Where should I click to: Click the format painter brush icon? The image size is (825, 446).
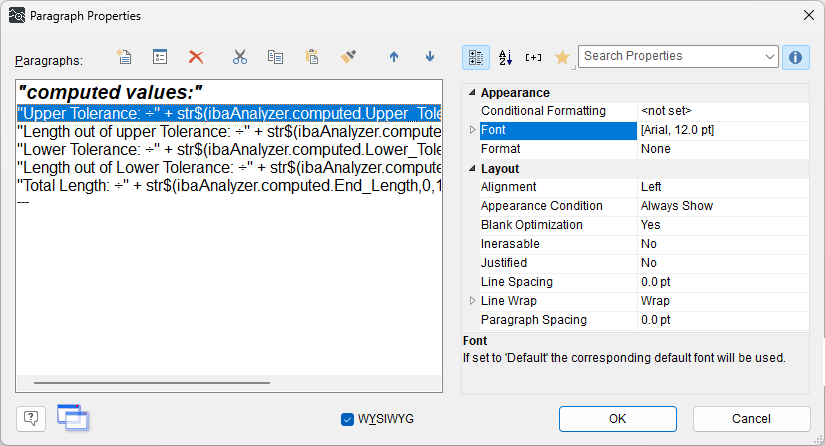pyautogui.click(x=348, y=57)
